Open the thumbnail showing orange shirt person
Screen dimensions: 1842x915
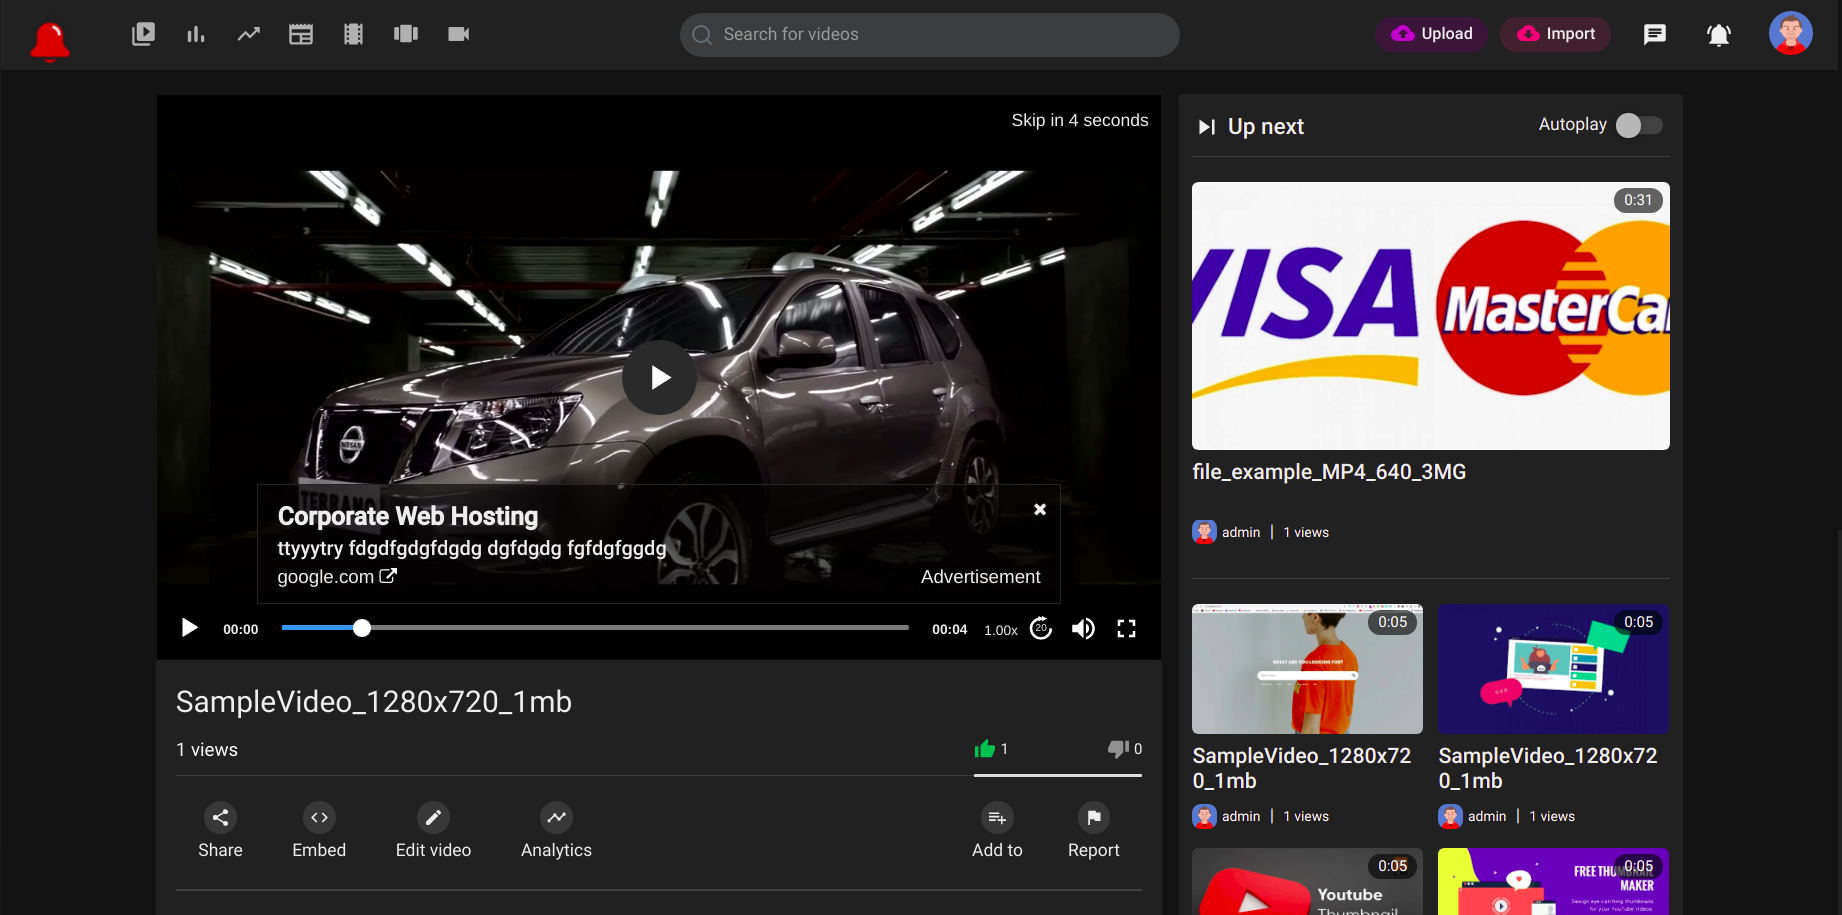[x=1307, y=669]
